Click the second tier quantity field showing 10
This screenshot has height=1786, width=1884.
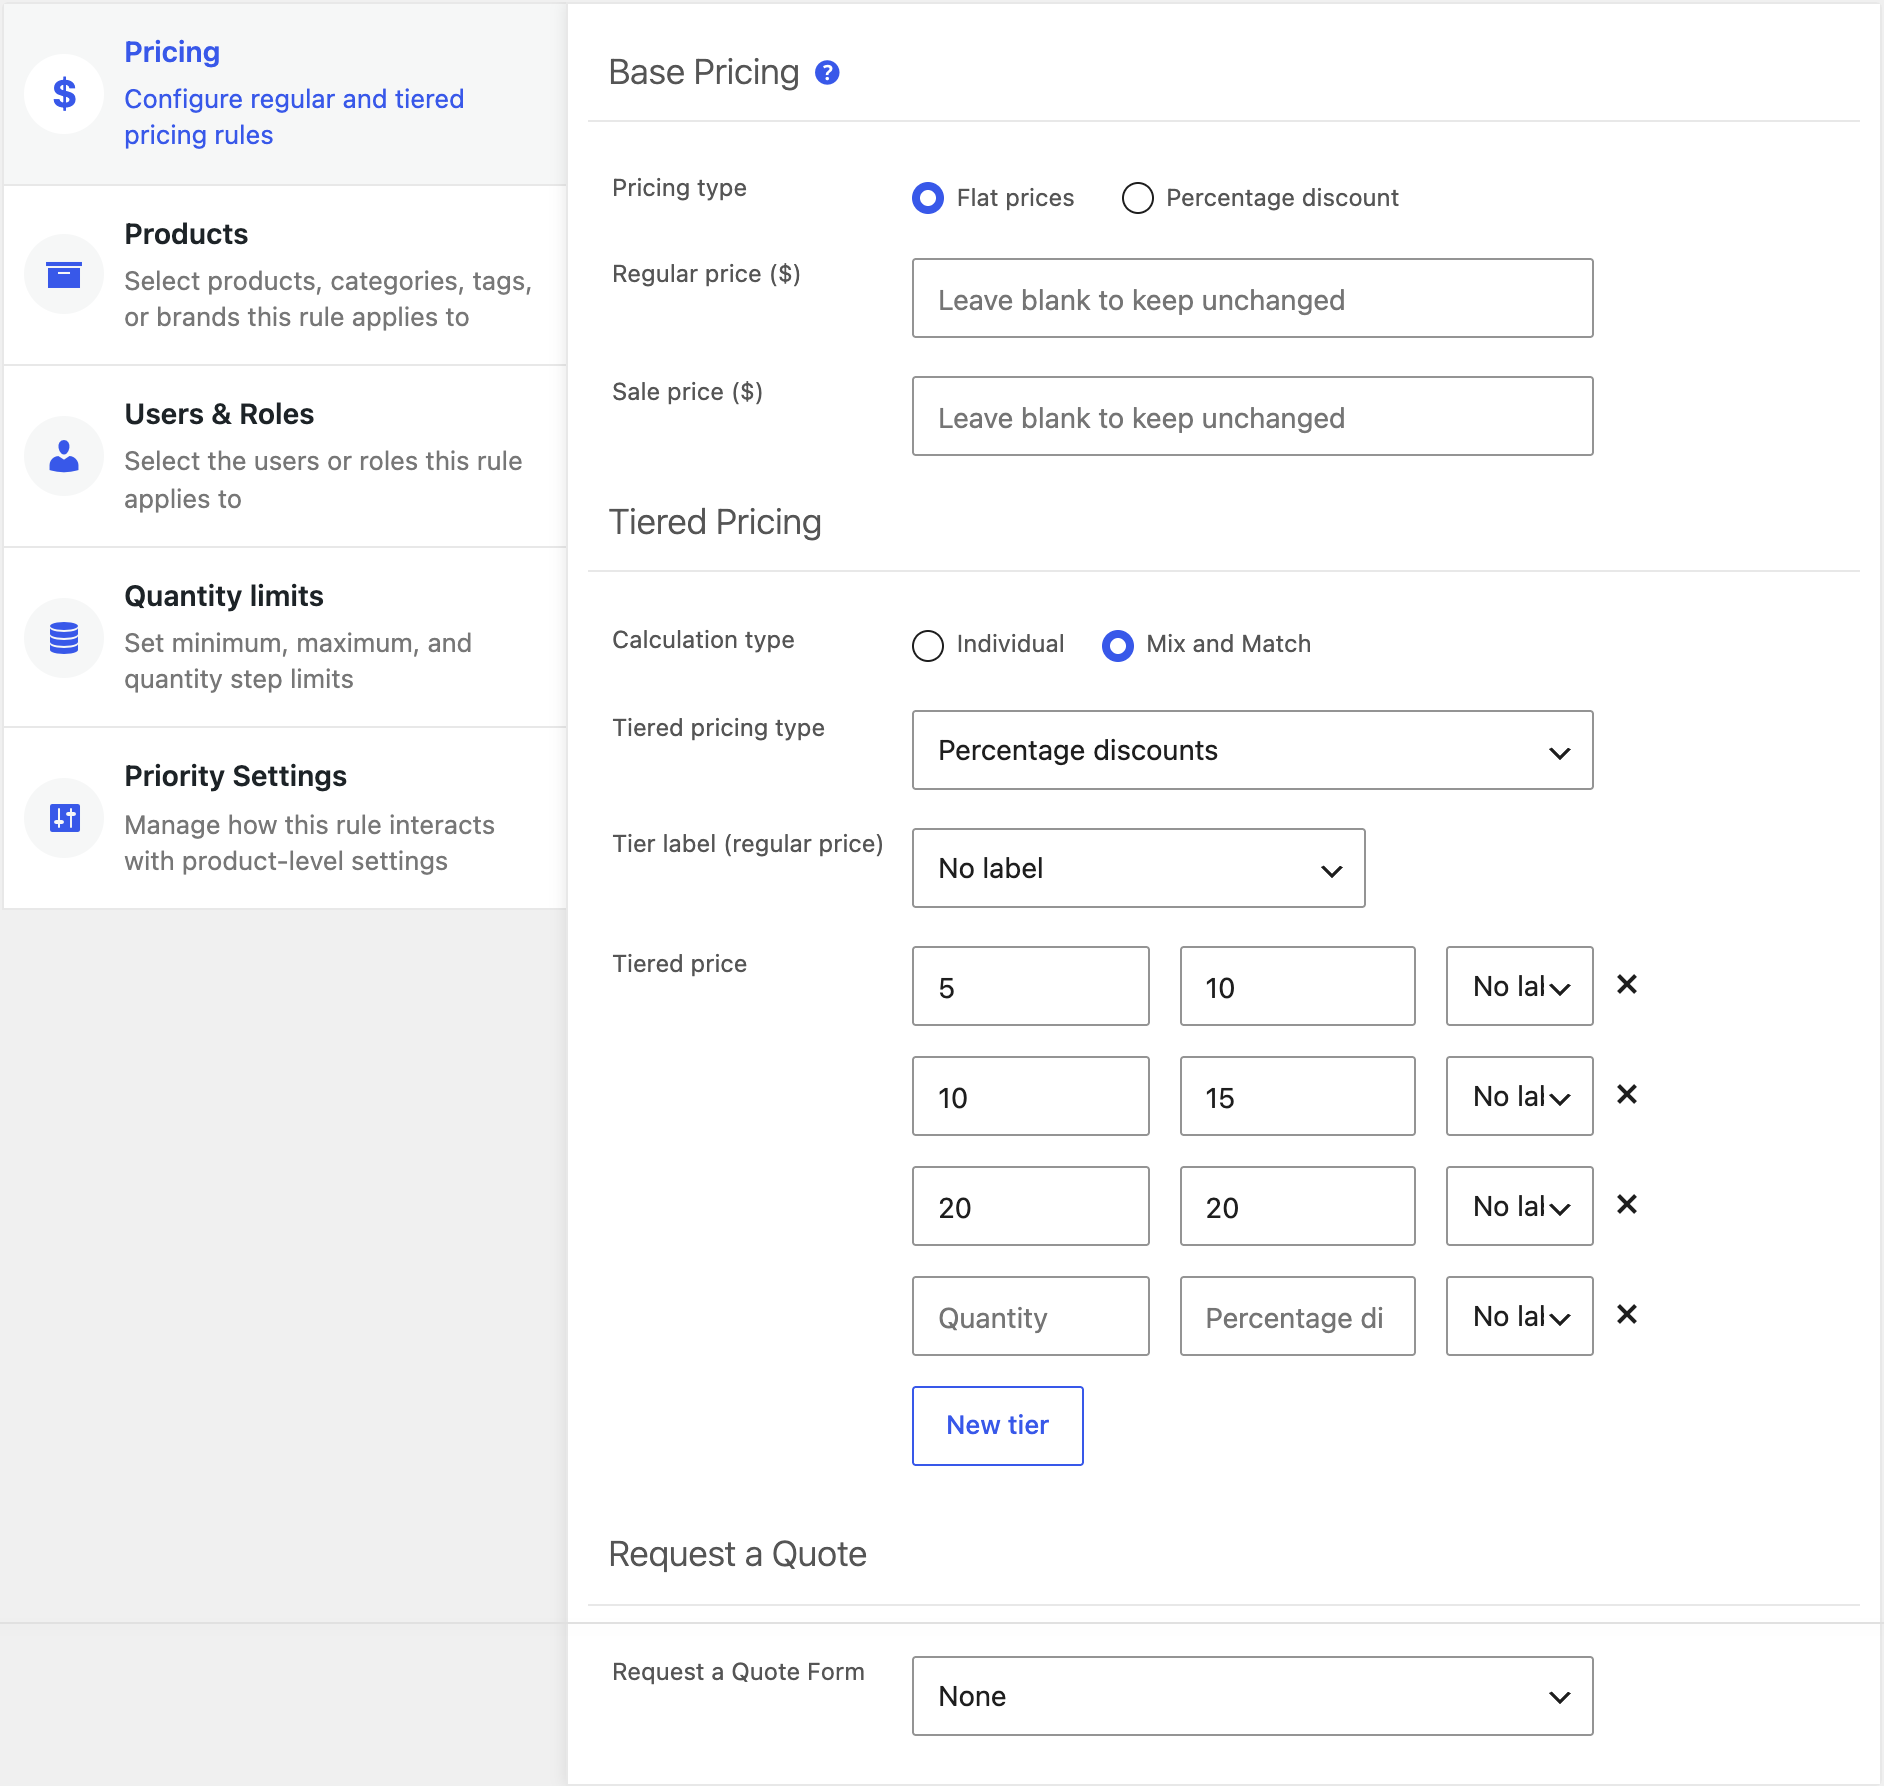(1031, 1096)
